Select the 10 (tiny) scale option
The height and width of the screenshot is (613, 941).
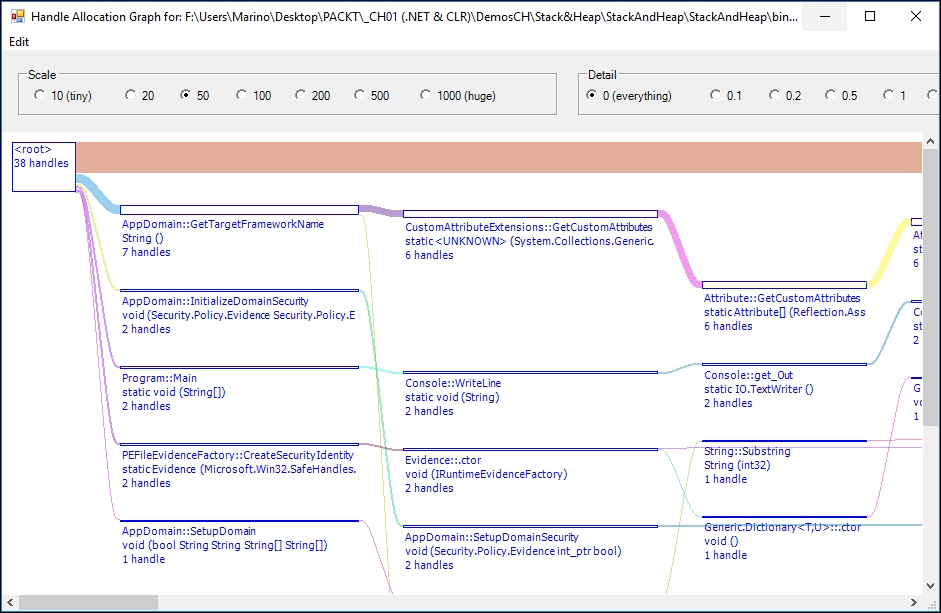coord(63,95)
